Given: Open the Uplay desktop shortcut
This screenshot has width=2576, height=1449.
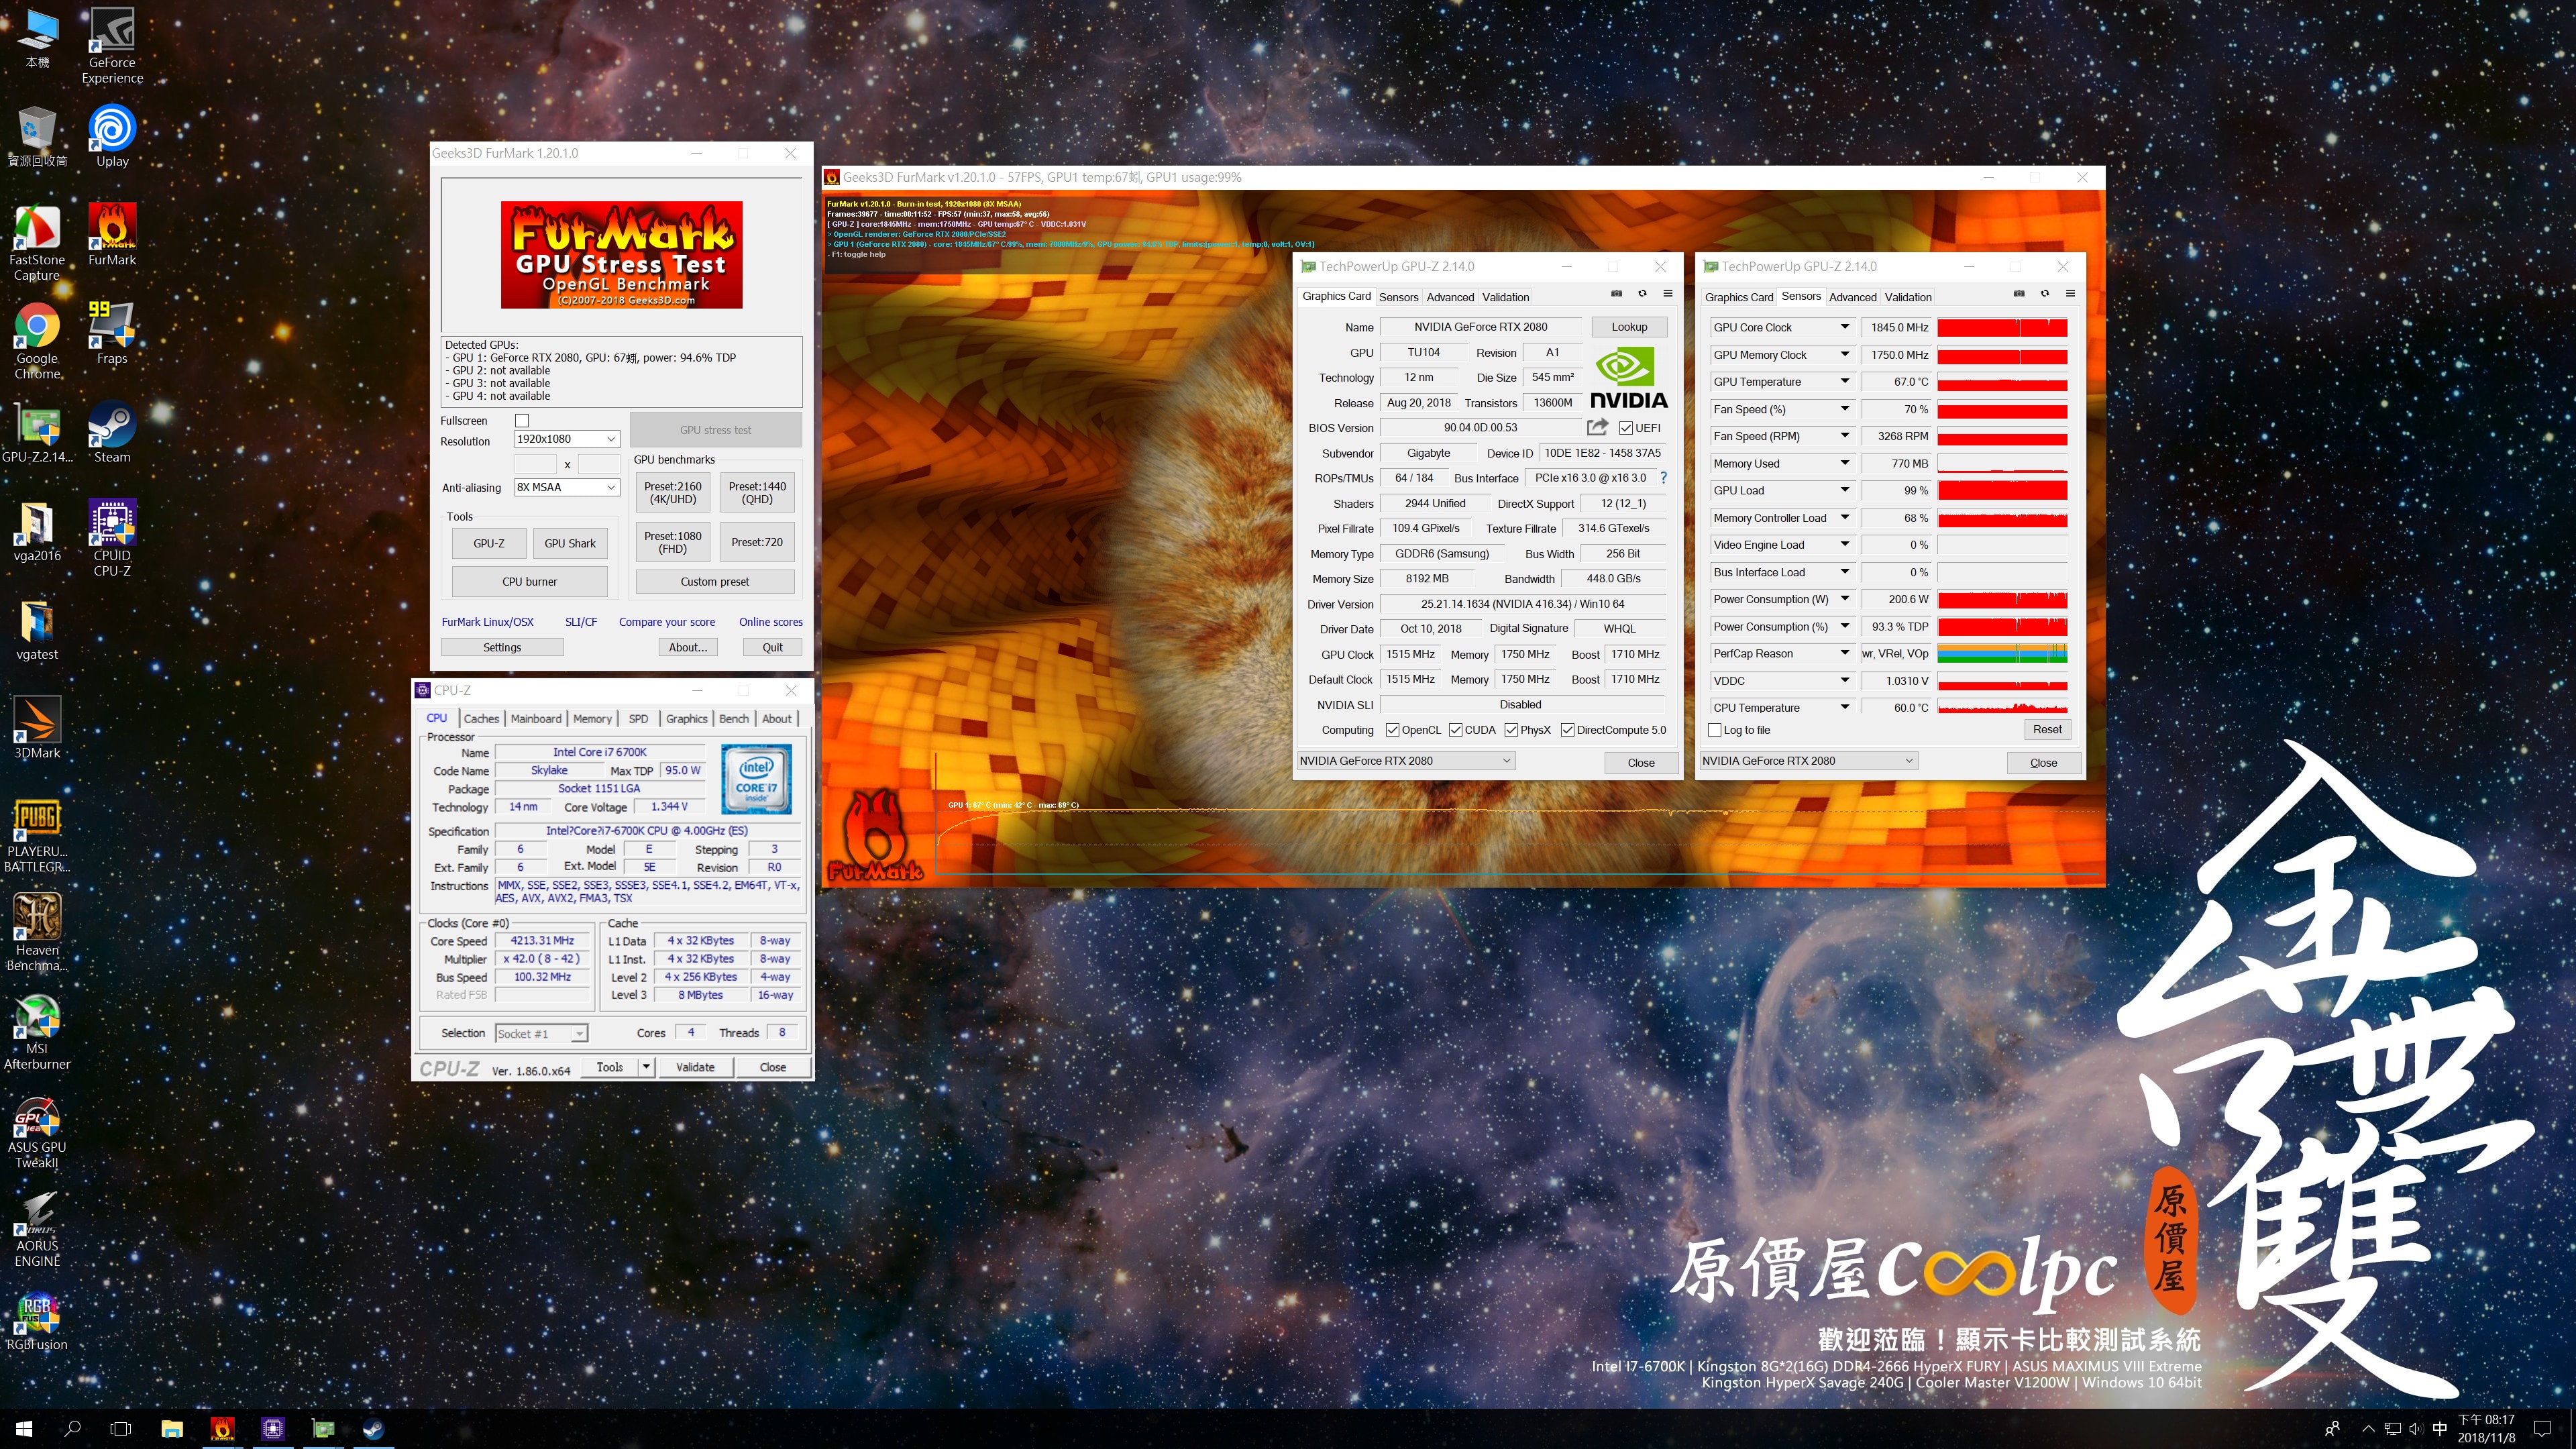Looking at the screenshot, I should point(112,136).
